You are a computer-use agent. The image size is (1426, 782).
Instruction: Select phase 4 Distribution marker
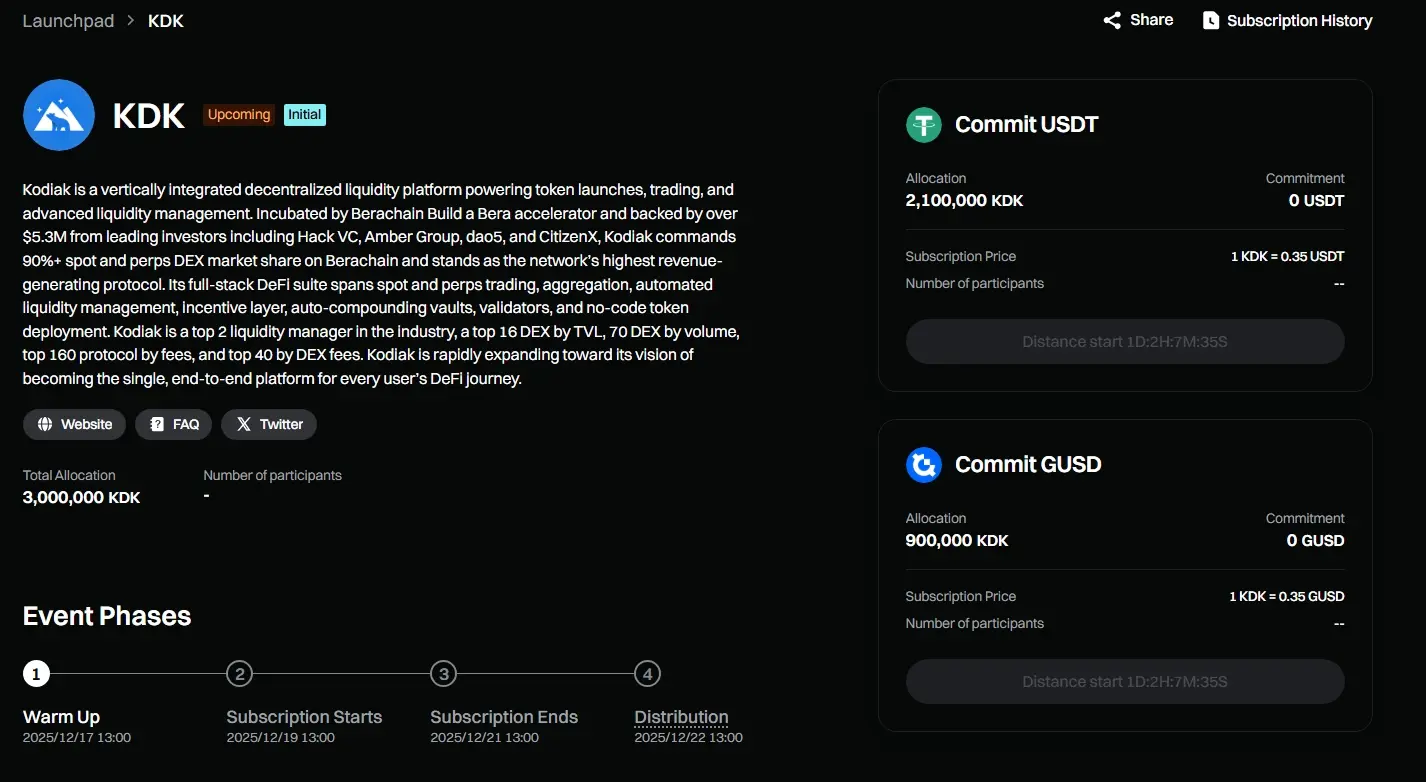pyautogui.click(x=647, y=674)
